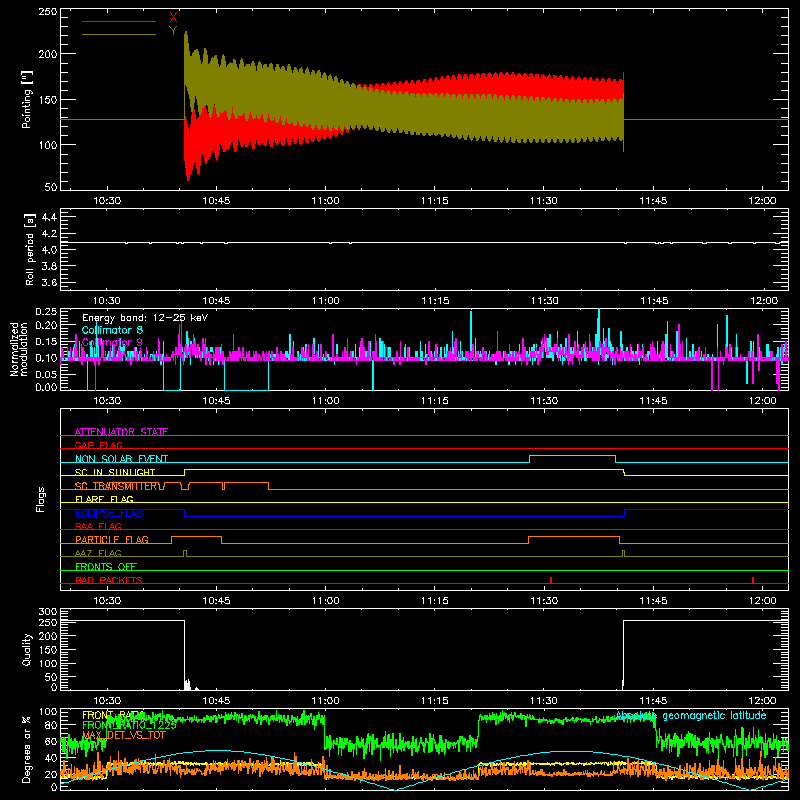Click the Pointing axis title
Image resolution: width=800 pixels, height=800 pixels.
point(27,99)
